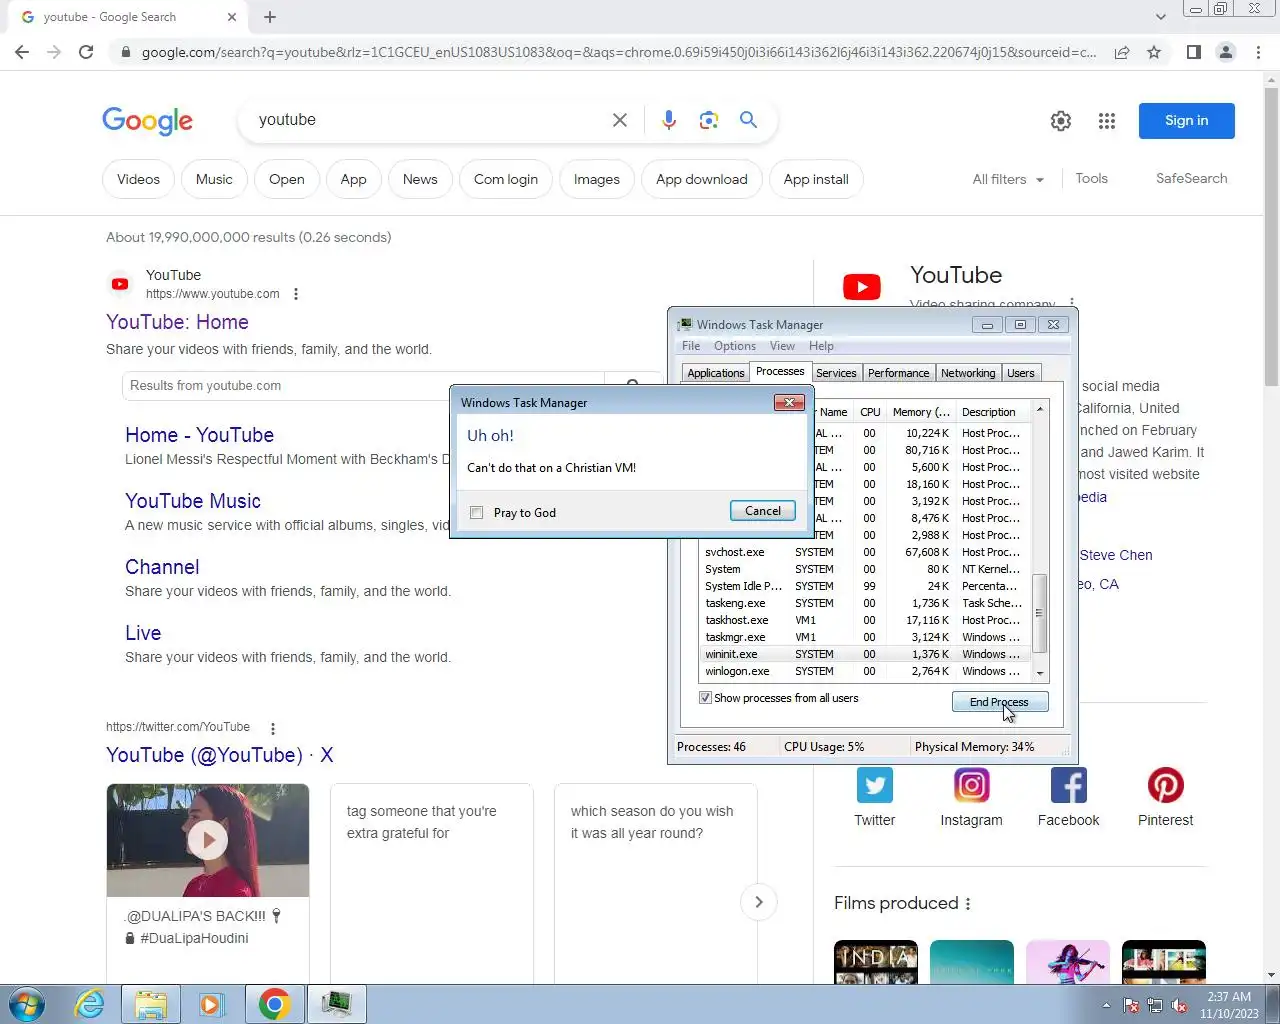Open the Steve Chen link
The height and width of the screenshot is (1024, 1280).
click(1116, 555)
